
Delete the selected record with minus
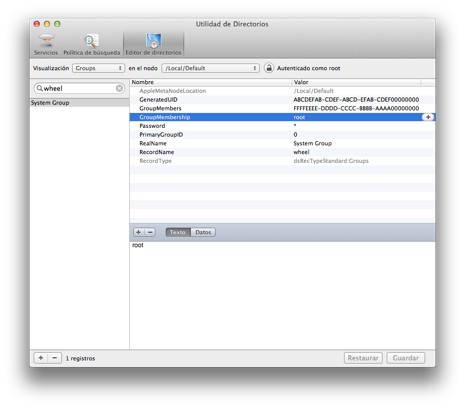(x=55, y=358)
